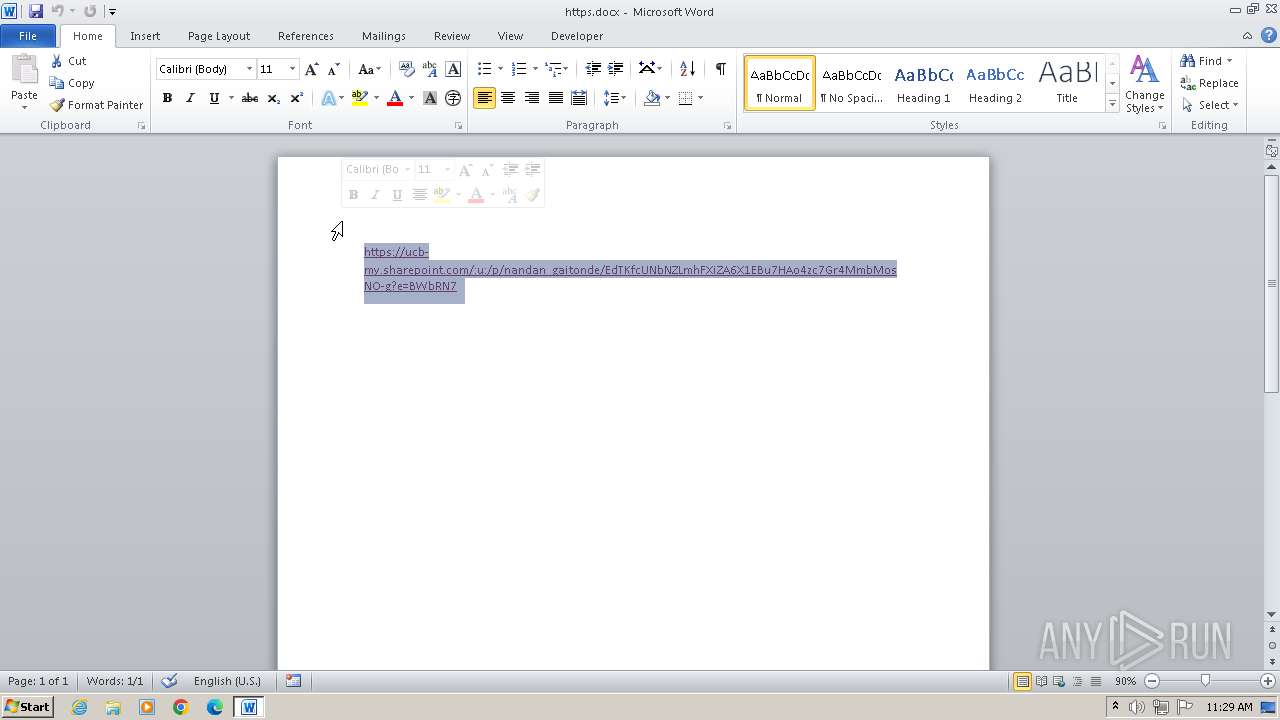Click the Paste icon
1280x720 pixels.
coord(24,70)
